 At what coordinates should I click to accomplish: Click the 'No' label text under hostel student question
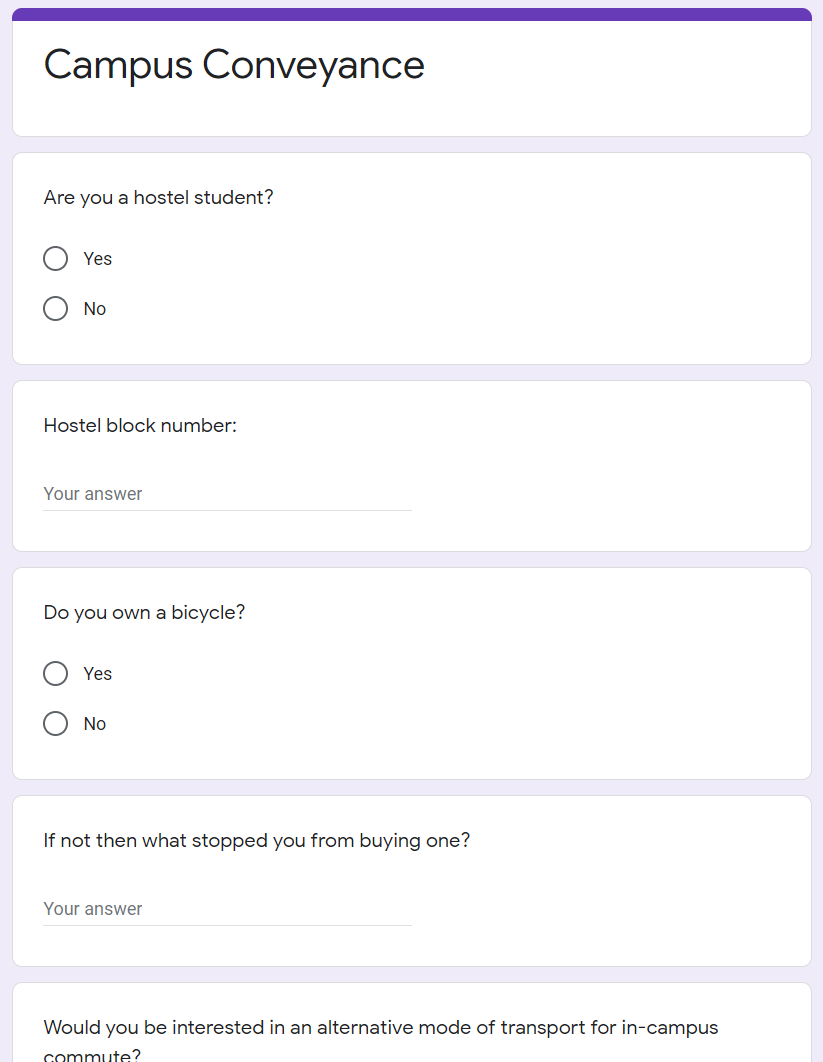coord(95,309)
